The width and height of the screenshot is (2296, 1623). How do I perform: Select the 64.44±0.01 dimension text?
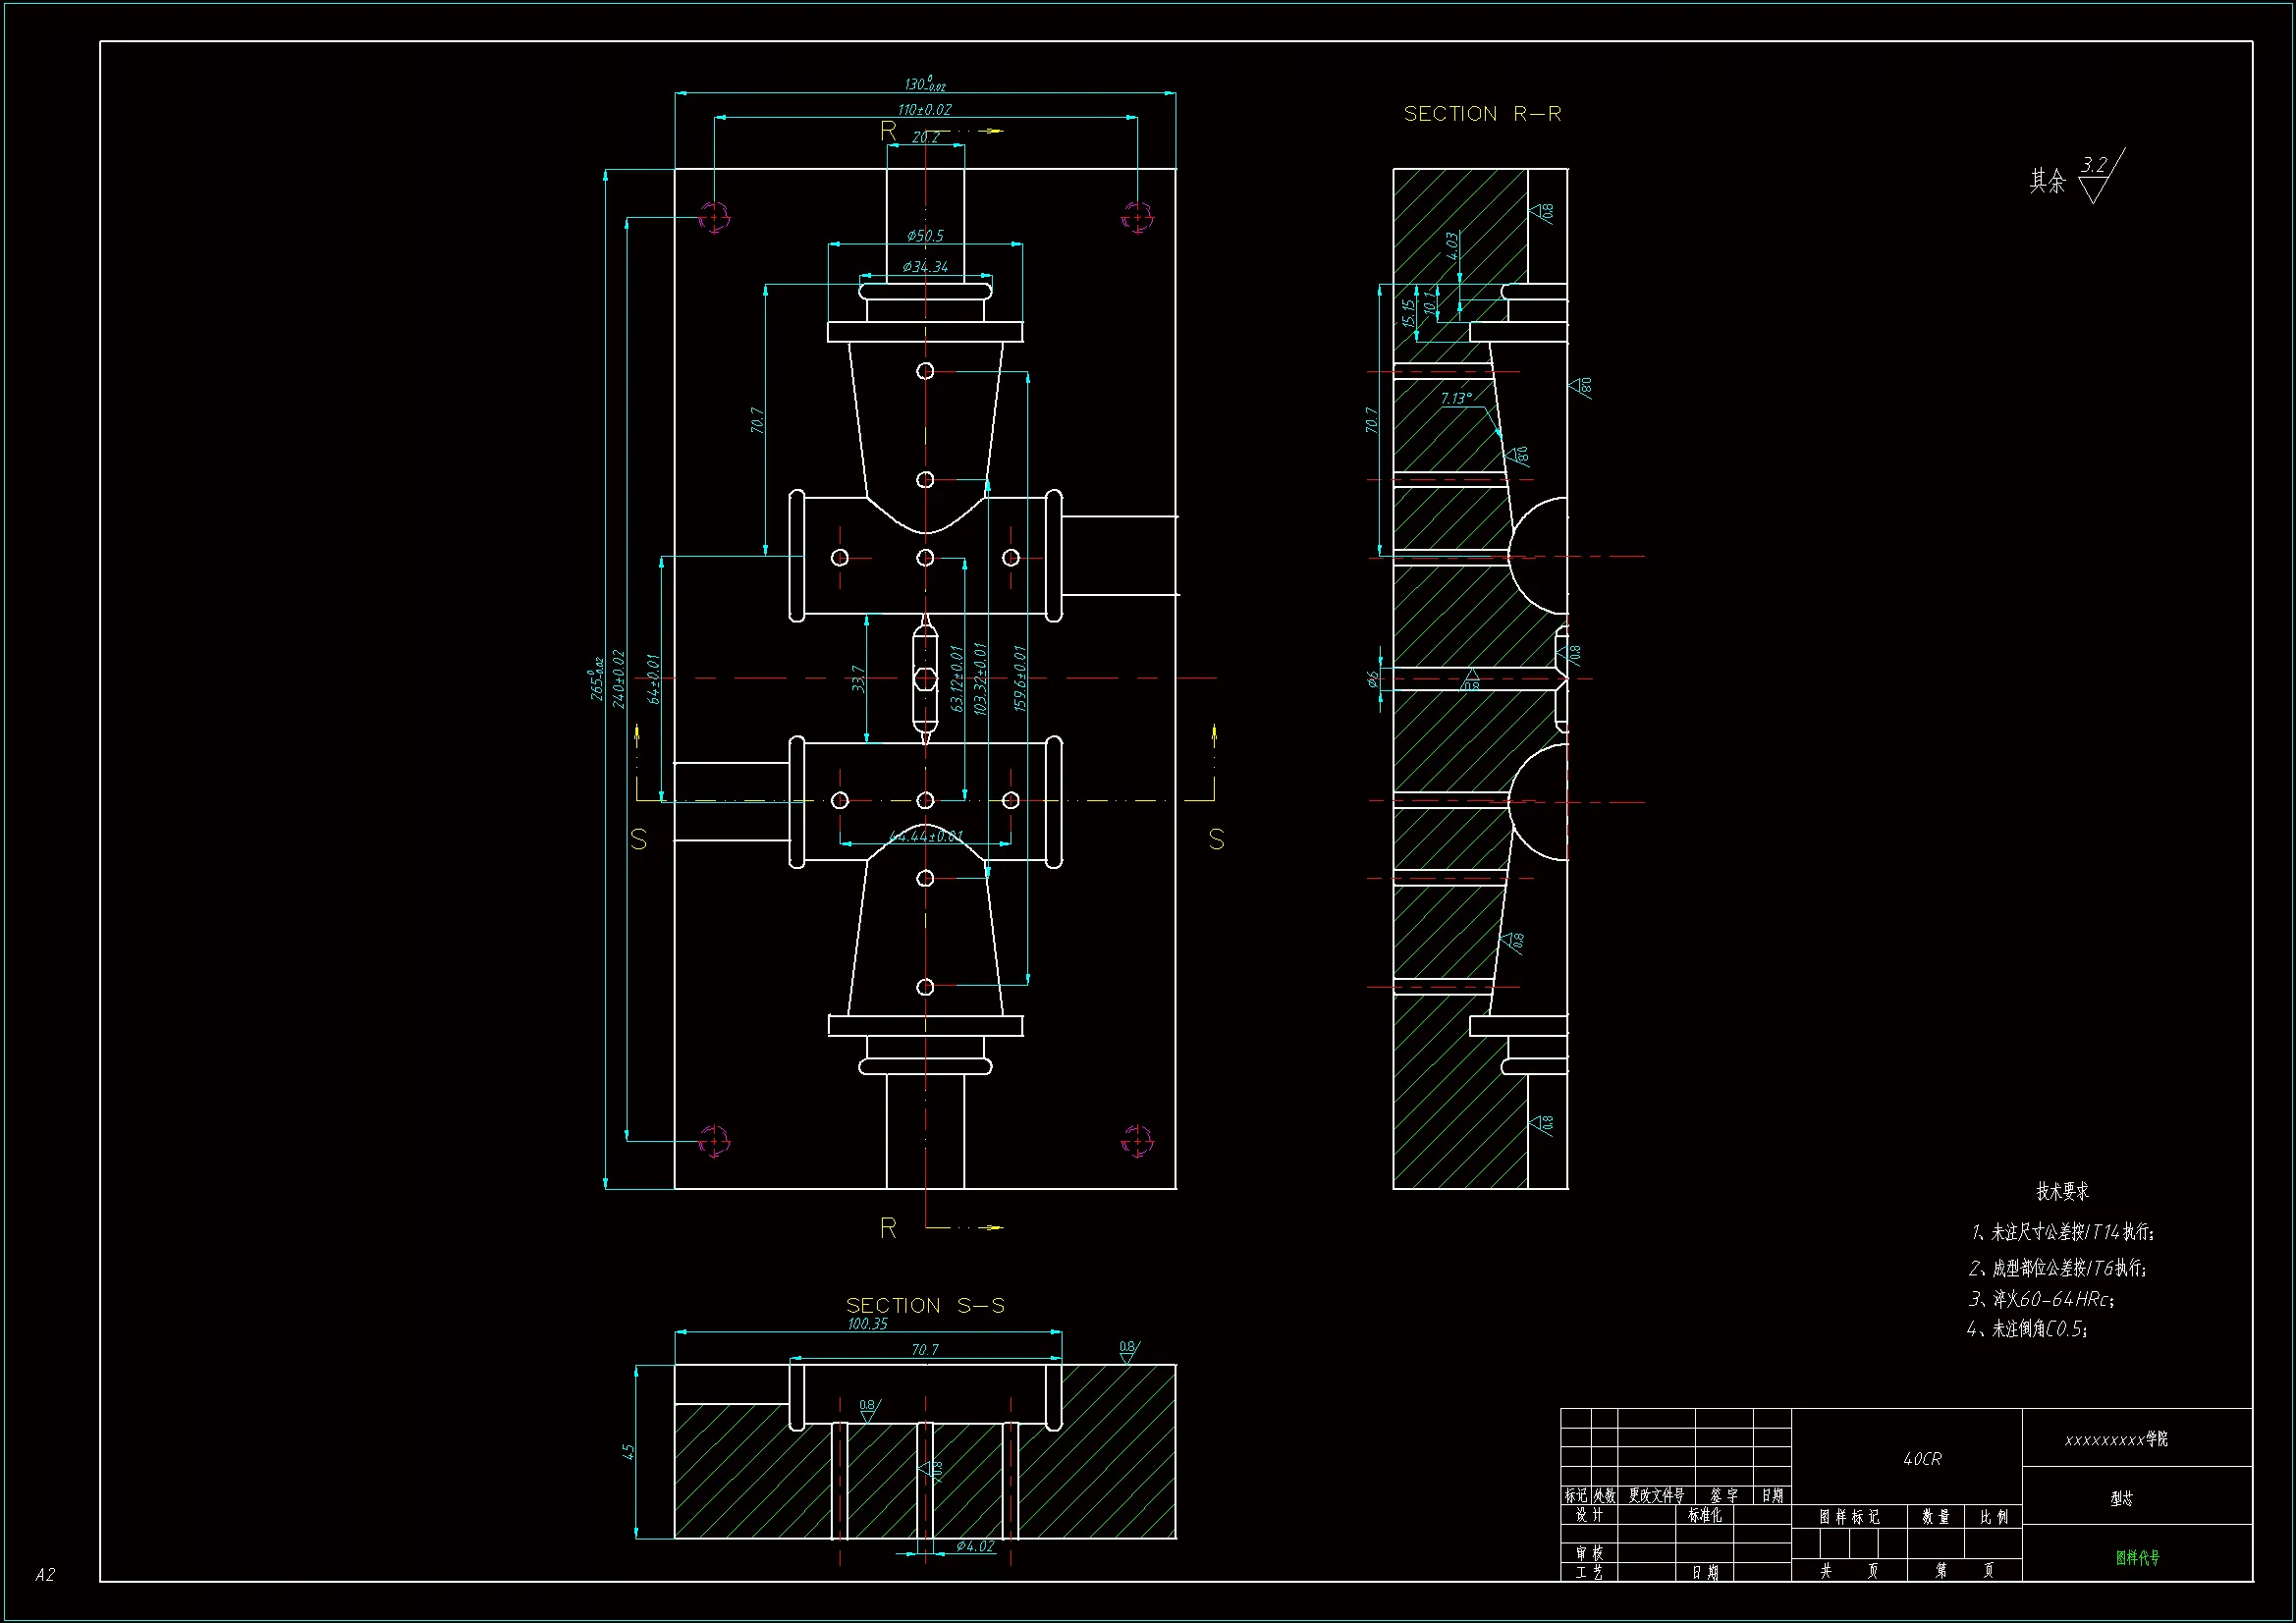point(926,836)
